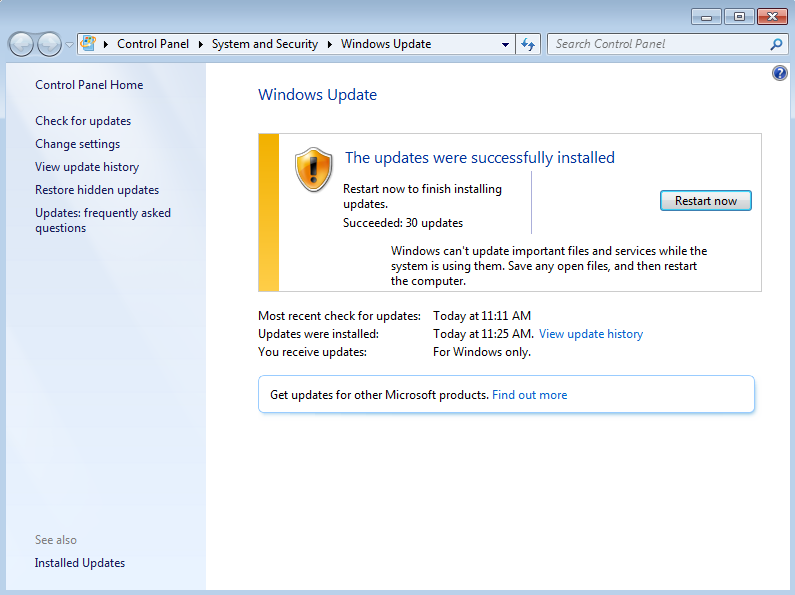Click the magnifier icon in the search box
This screenshot has height=595, width=795.
(x=776, y=44)
